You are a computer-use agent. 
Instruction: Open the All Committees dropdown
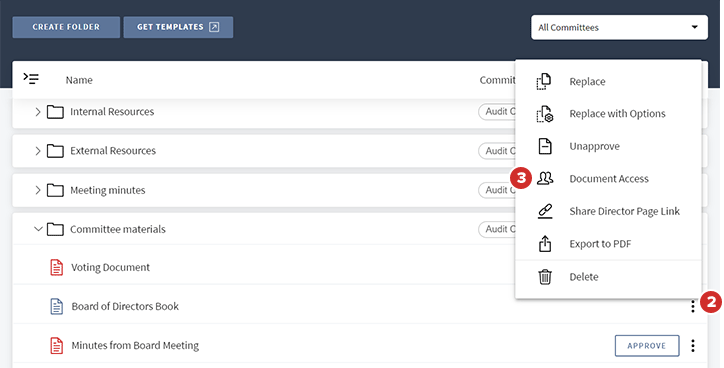(619, 27)
